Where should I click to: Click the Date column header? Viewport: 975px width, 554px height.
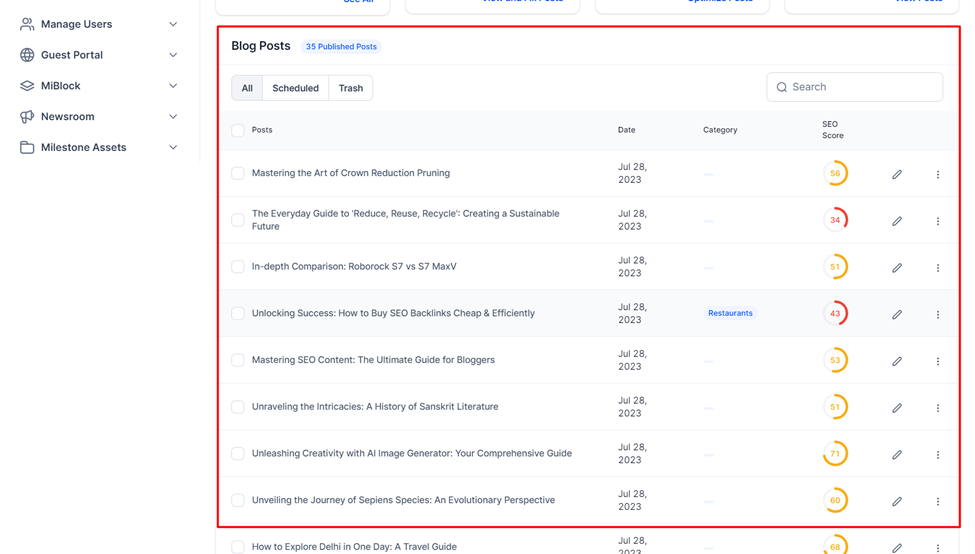click(x=626, y=130)
